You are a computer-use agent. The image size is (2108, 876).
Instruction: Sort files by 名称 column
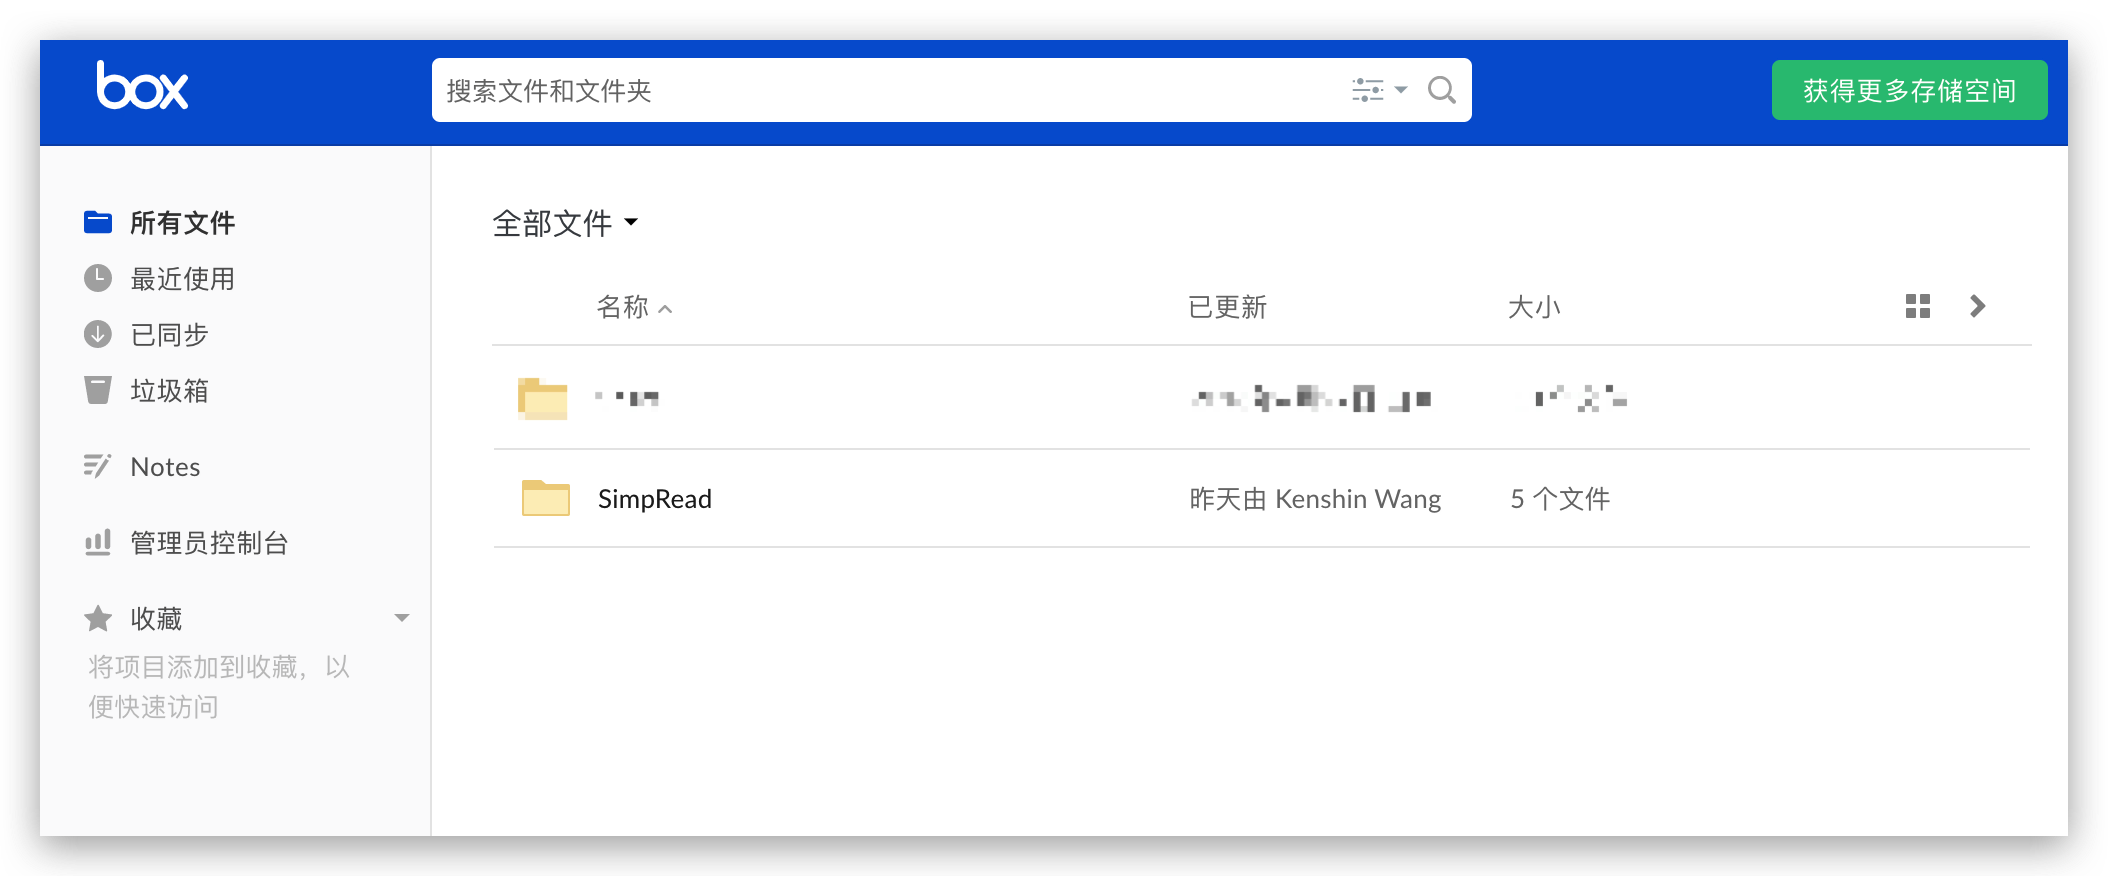[623, 307]
